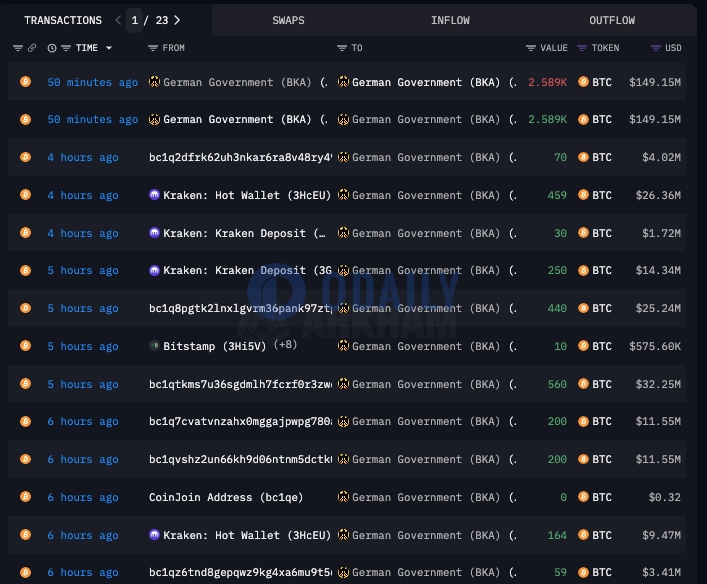This screenshot has height=584, width=707.
Task: Select the TRANSACTIONS tab
Action: point(63,20)
